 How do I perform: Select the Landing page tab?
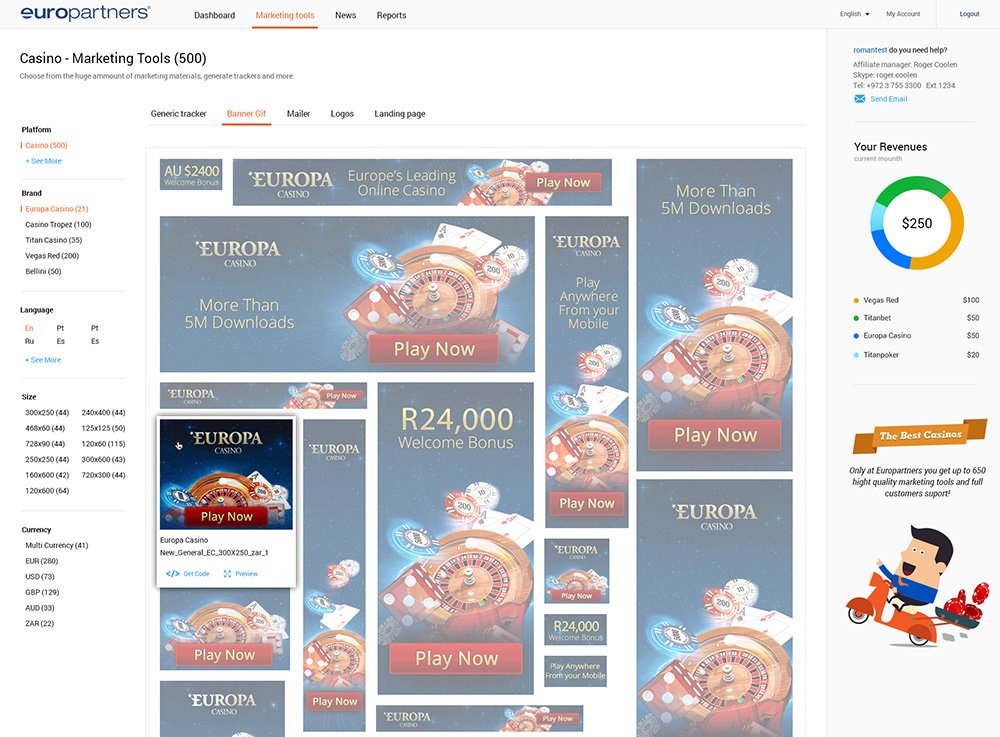(399, 114)
